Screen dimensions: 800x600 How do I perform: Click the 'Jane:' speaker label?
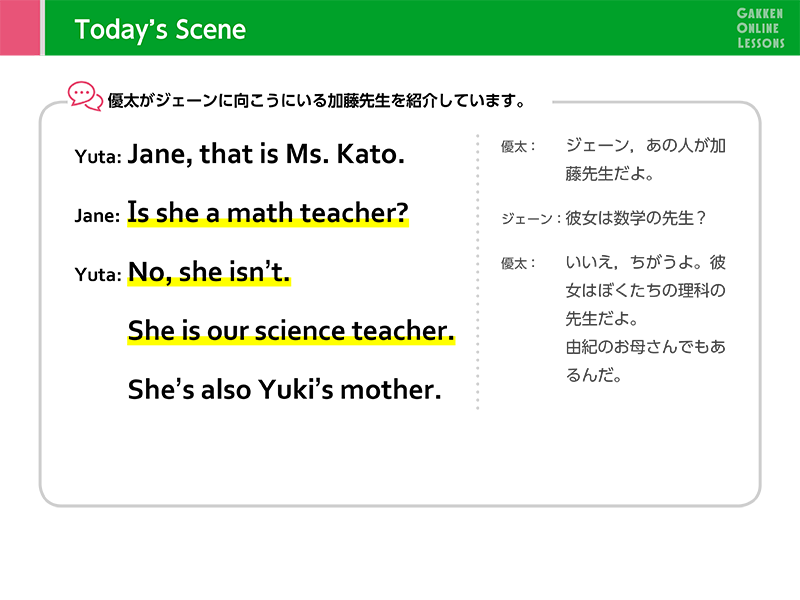(x=97, y=216)
